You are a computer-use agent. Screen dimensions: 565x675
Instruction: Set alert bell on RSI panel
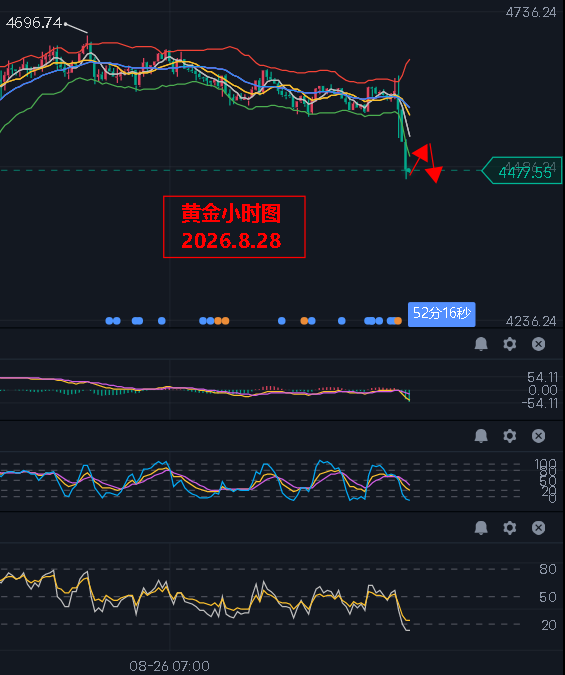click(481, 527)
